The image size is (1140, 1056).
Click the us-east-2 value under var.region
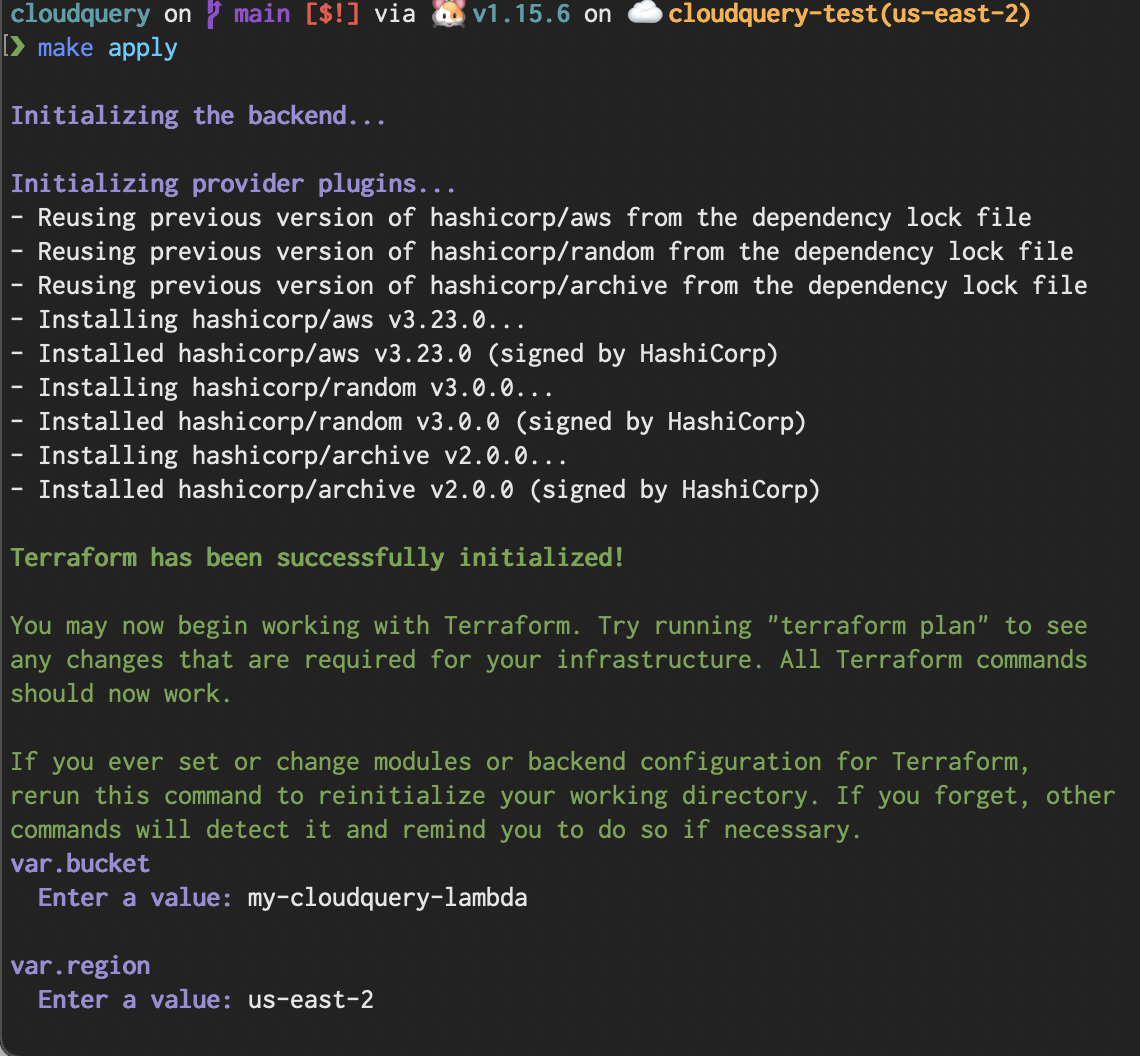(x=311, y=1000)
